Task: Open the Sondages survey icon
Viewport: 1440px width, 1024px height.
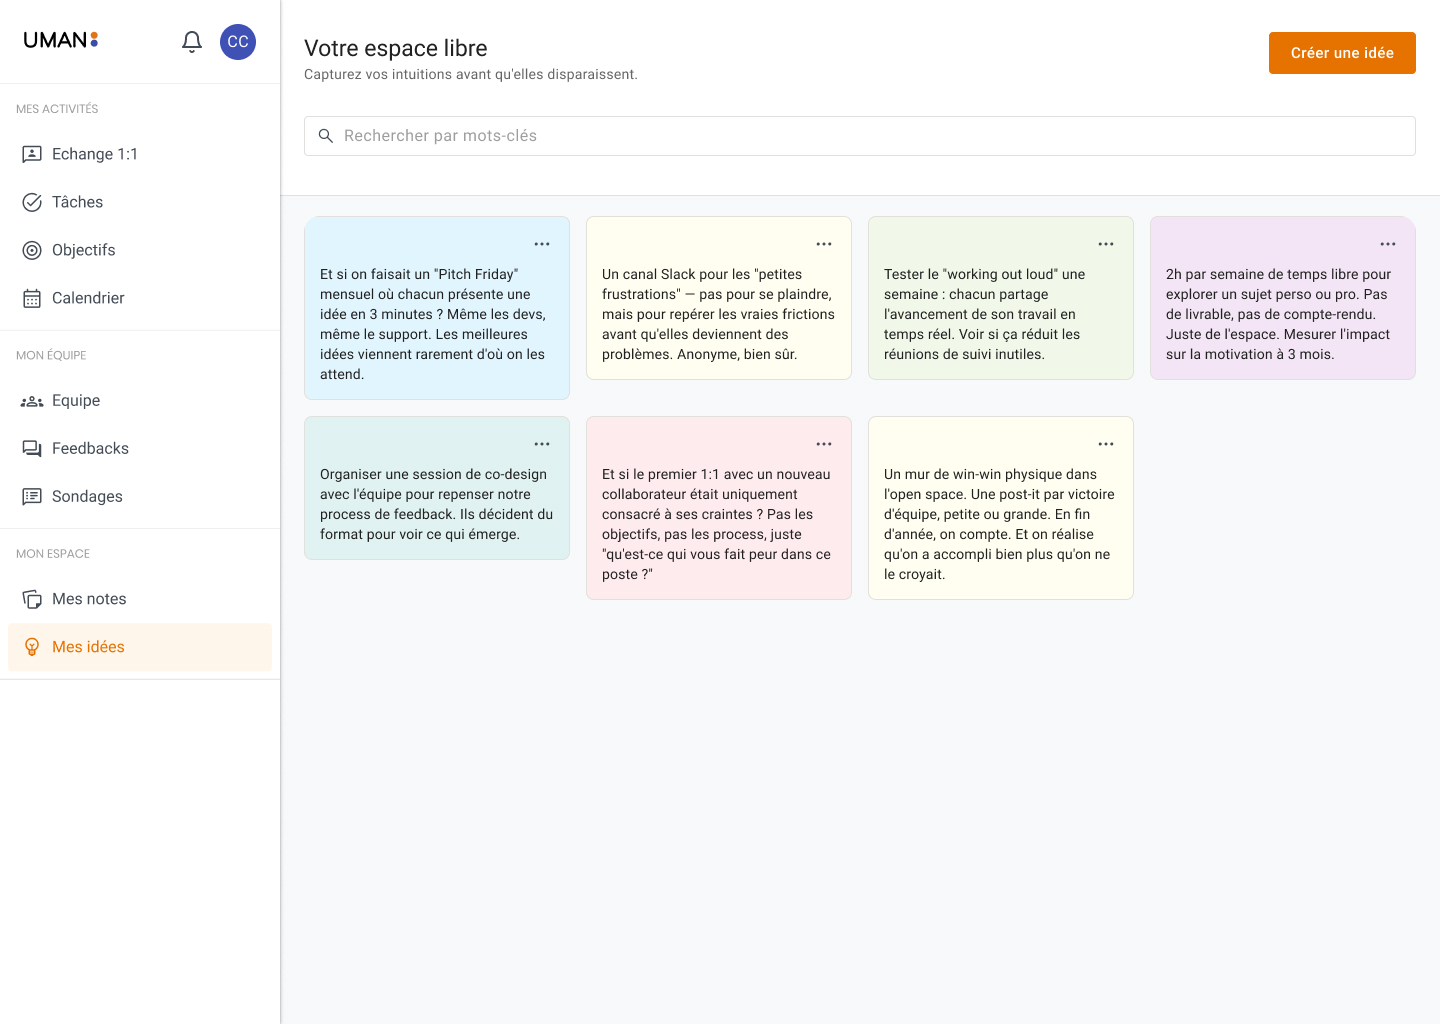Action: pos(31,496)
